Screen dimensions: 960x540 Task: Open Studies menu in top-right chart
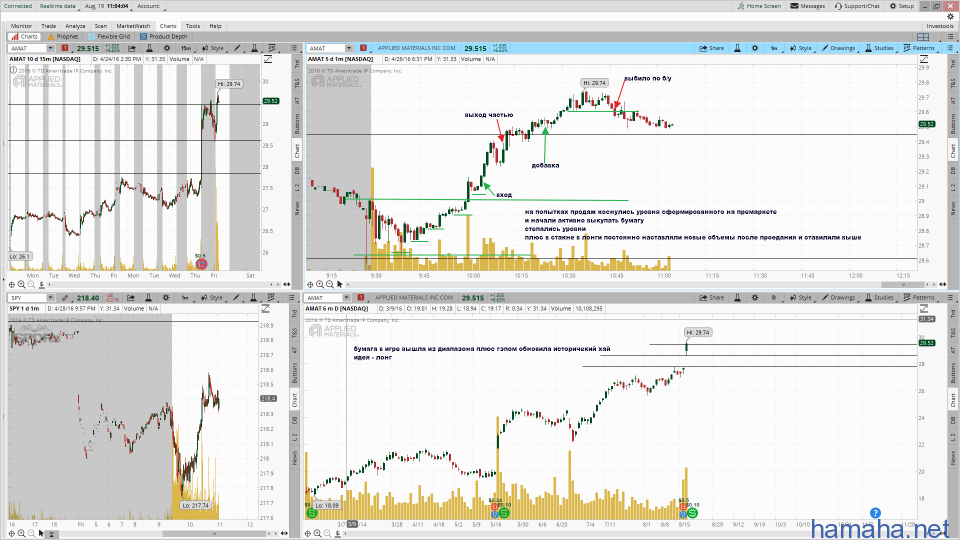click(x=879, y=48)
